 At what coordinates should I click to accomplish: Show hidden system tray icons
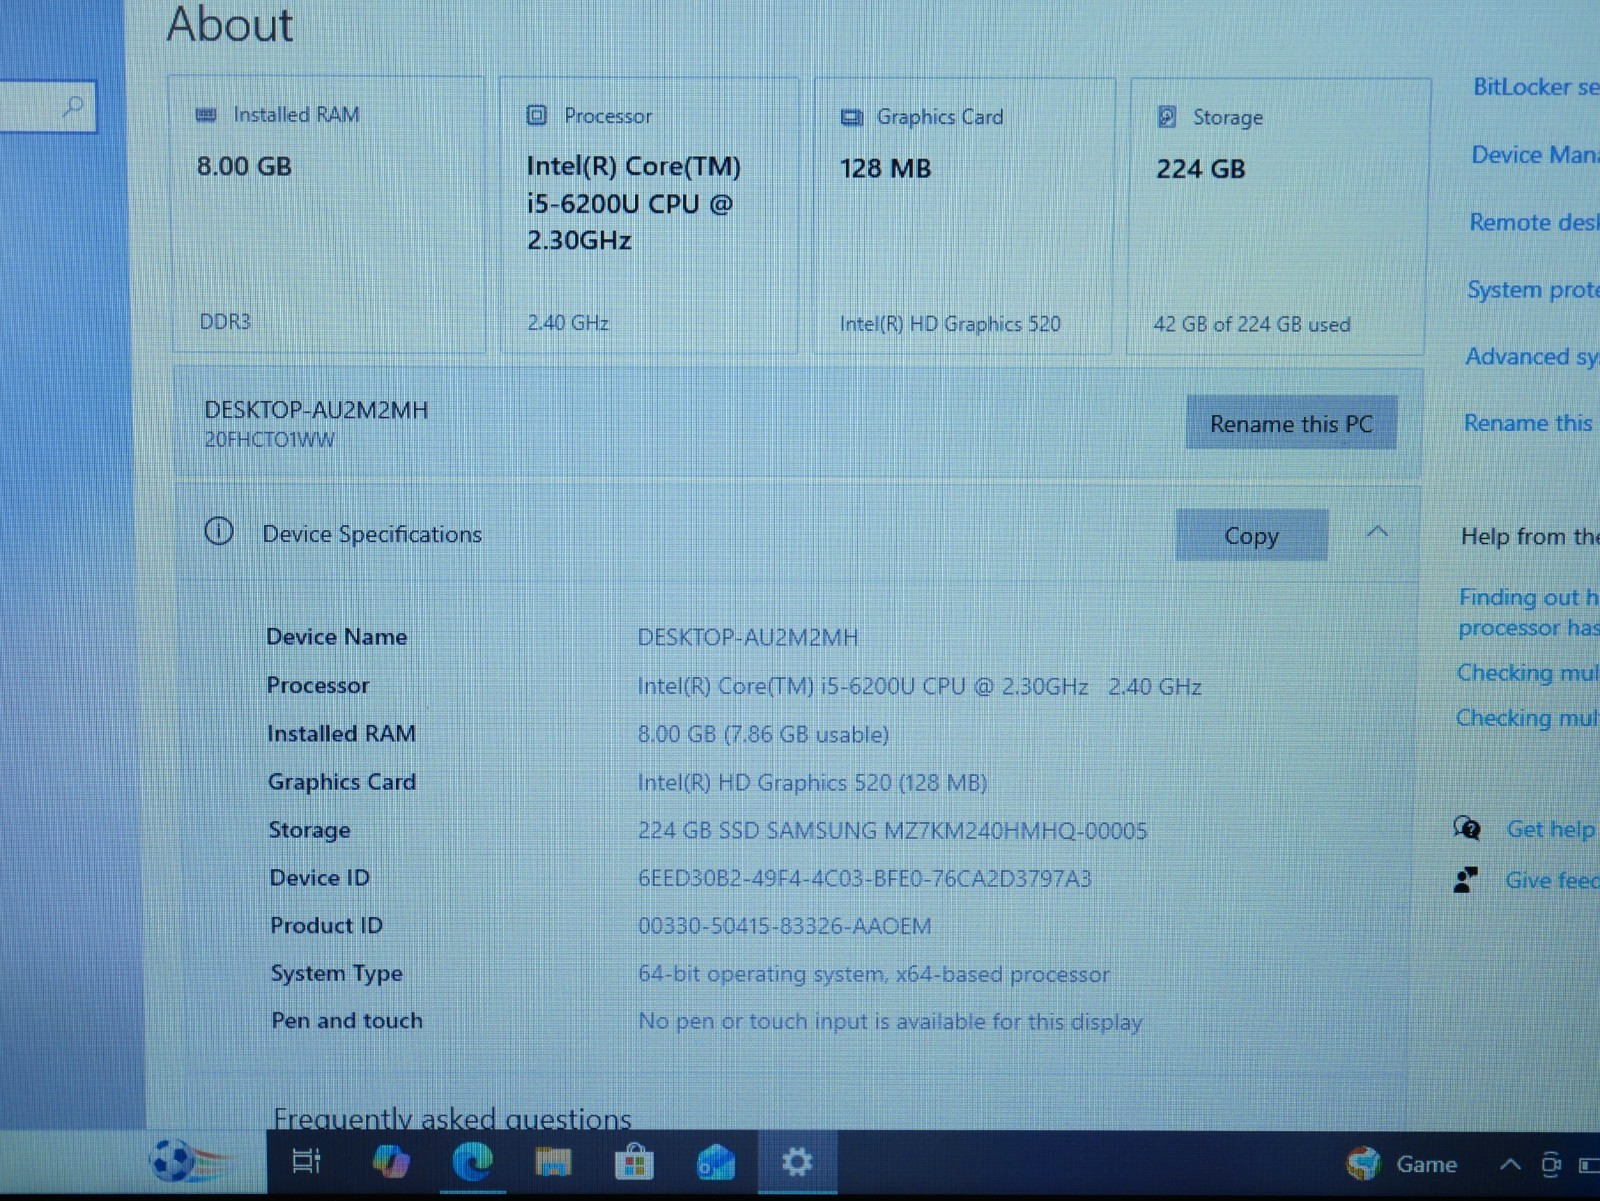click(x=1510, y=1164)
